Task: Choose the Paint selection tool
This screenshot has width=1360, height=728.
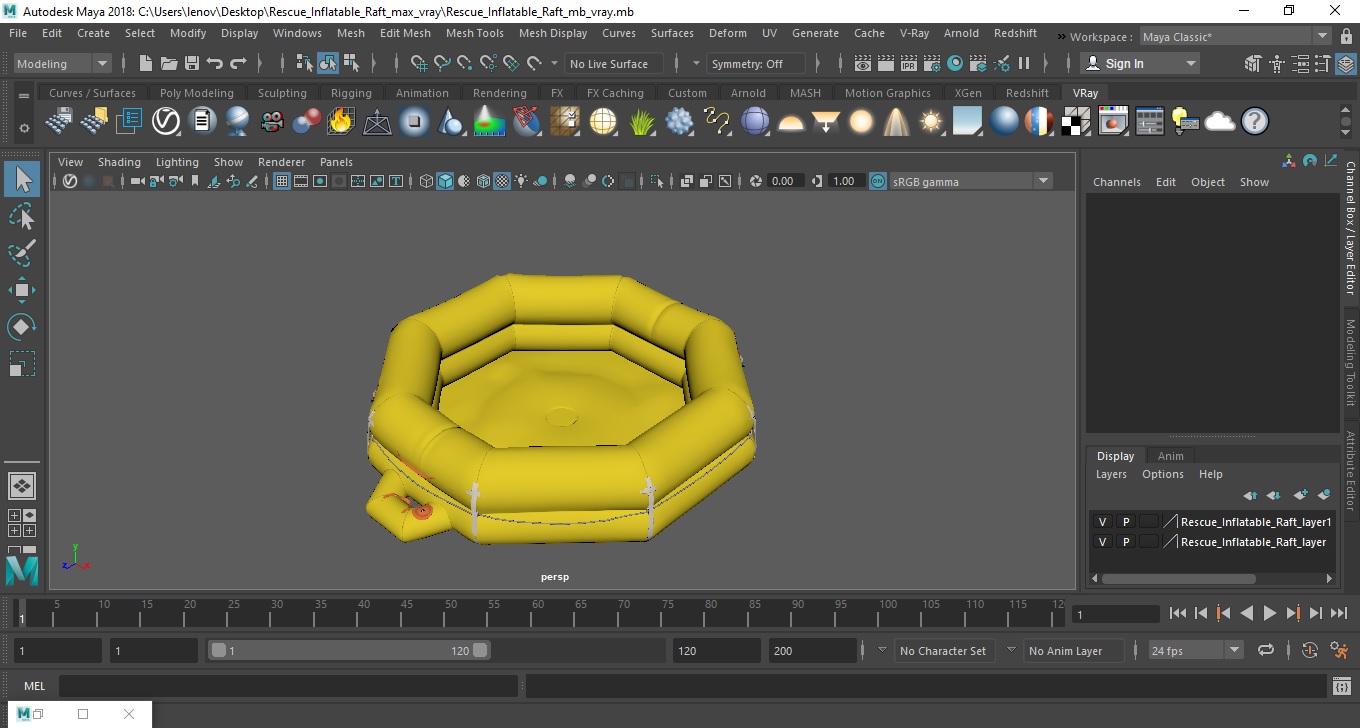Action: [x=22, y=253]
